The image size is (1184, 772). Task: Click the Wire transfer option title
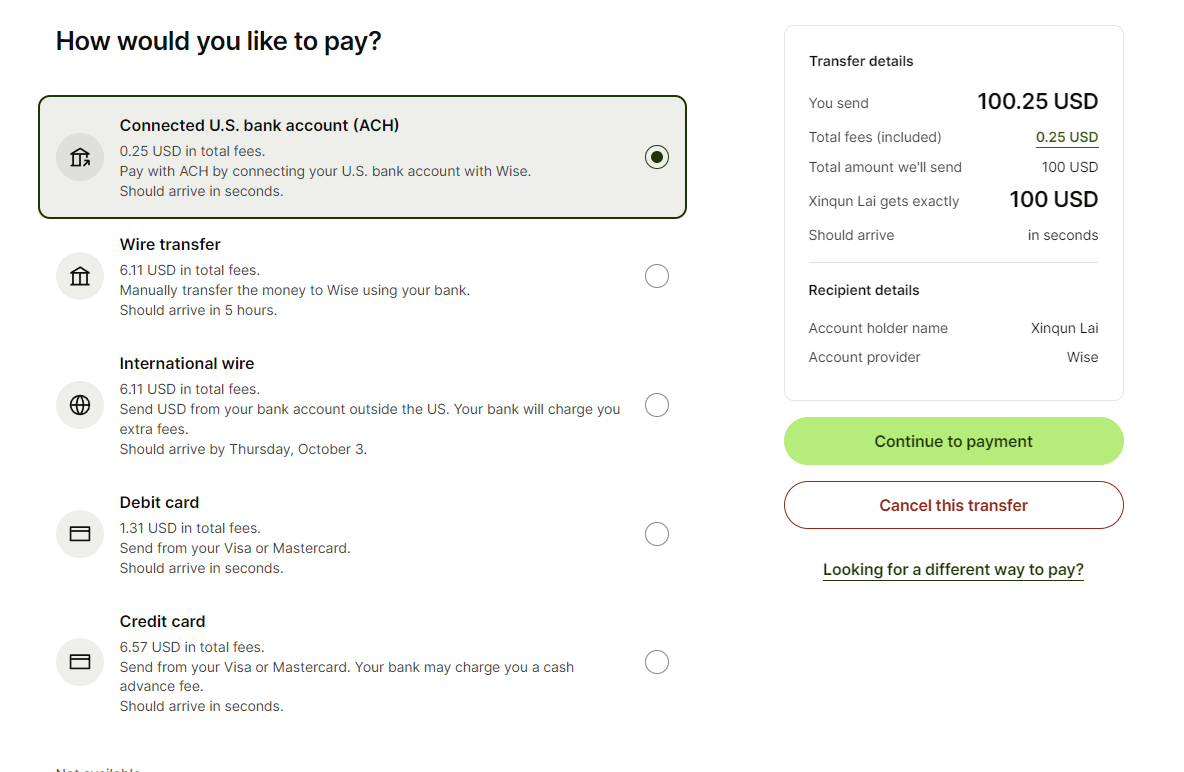click(x=170, y=244)
